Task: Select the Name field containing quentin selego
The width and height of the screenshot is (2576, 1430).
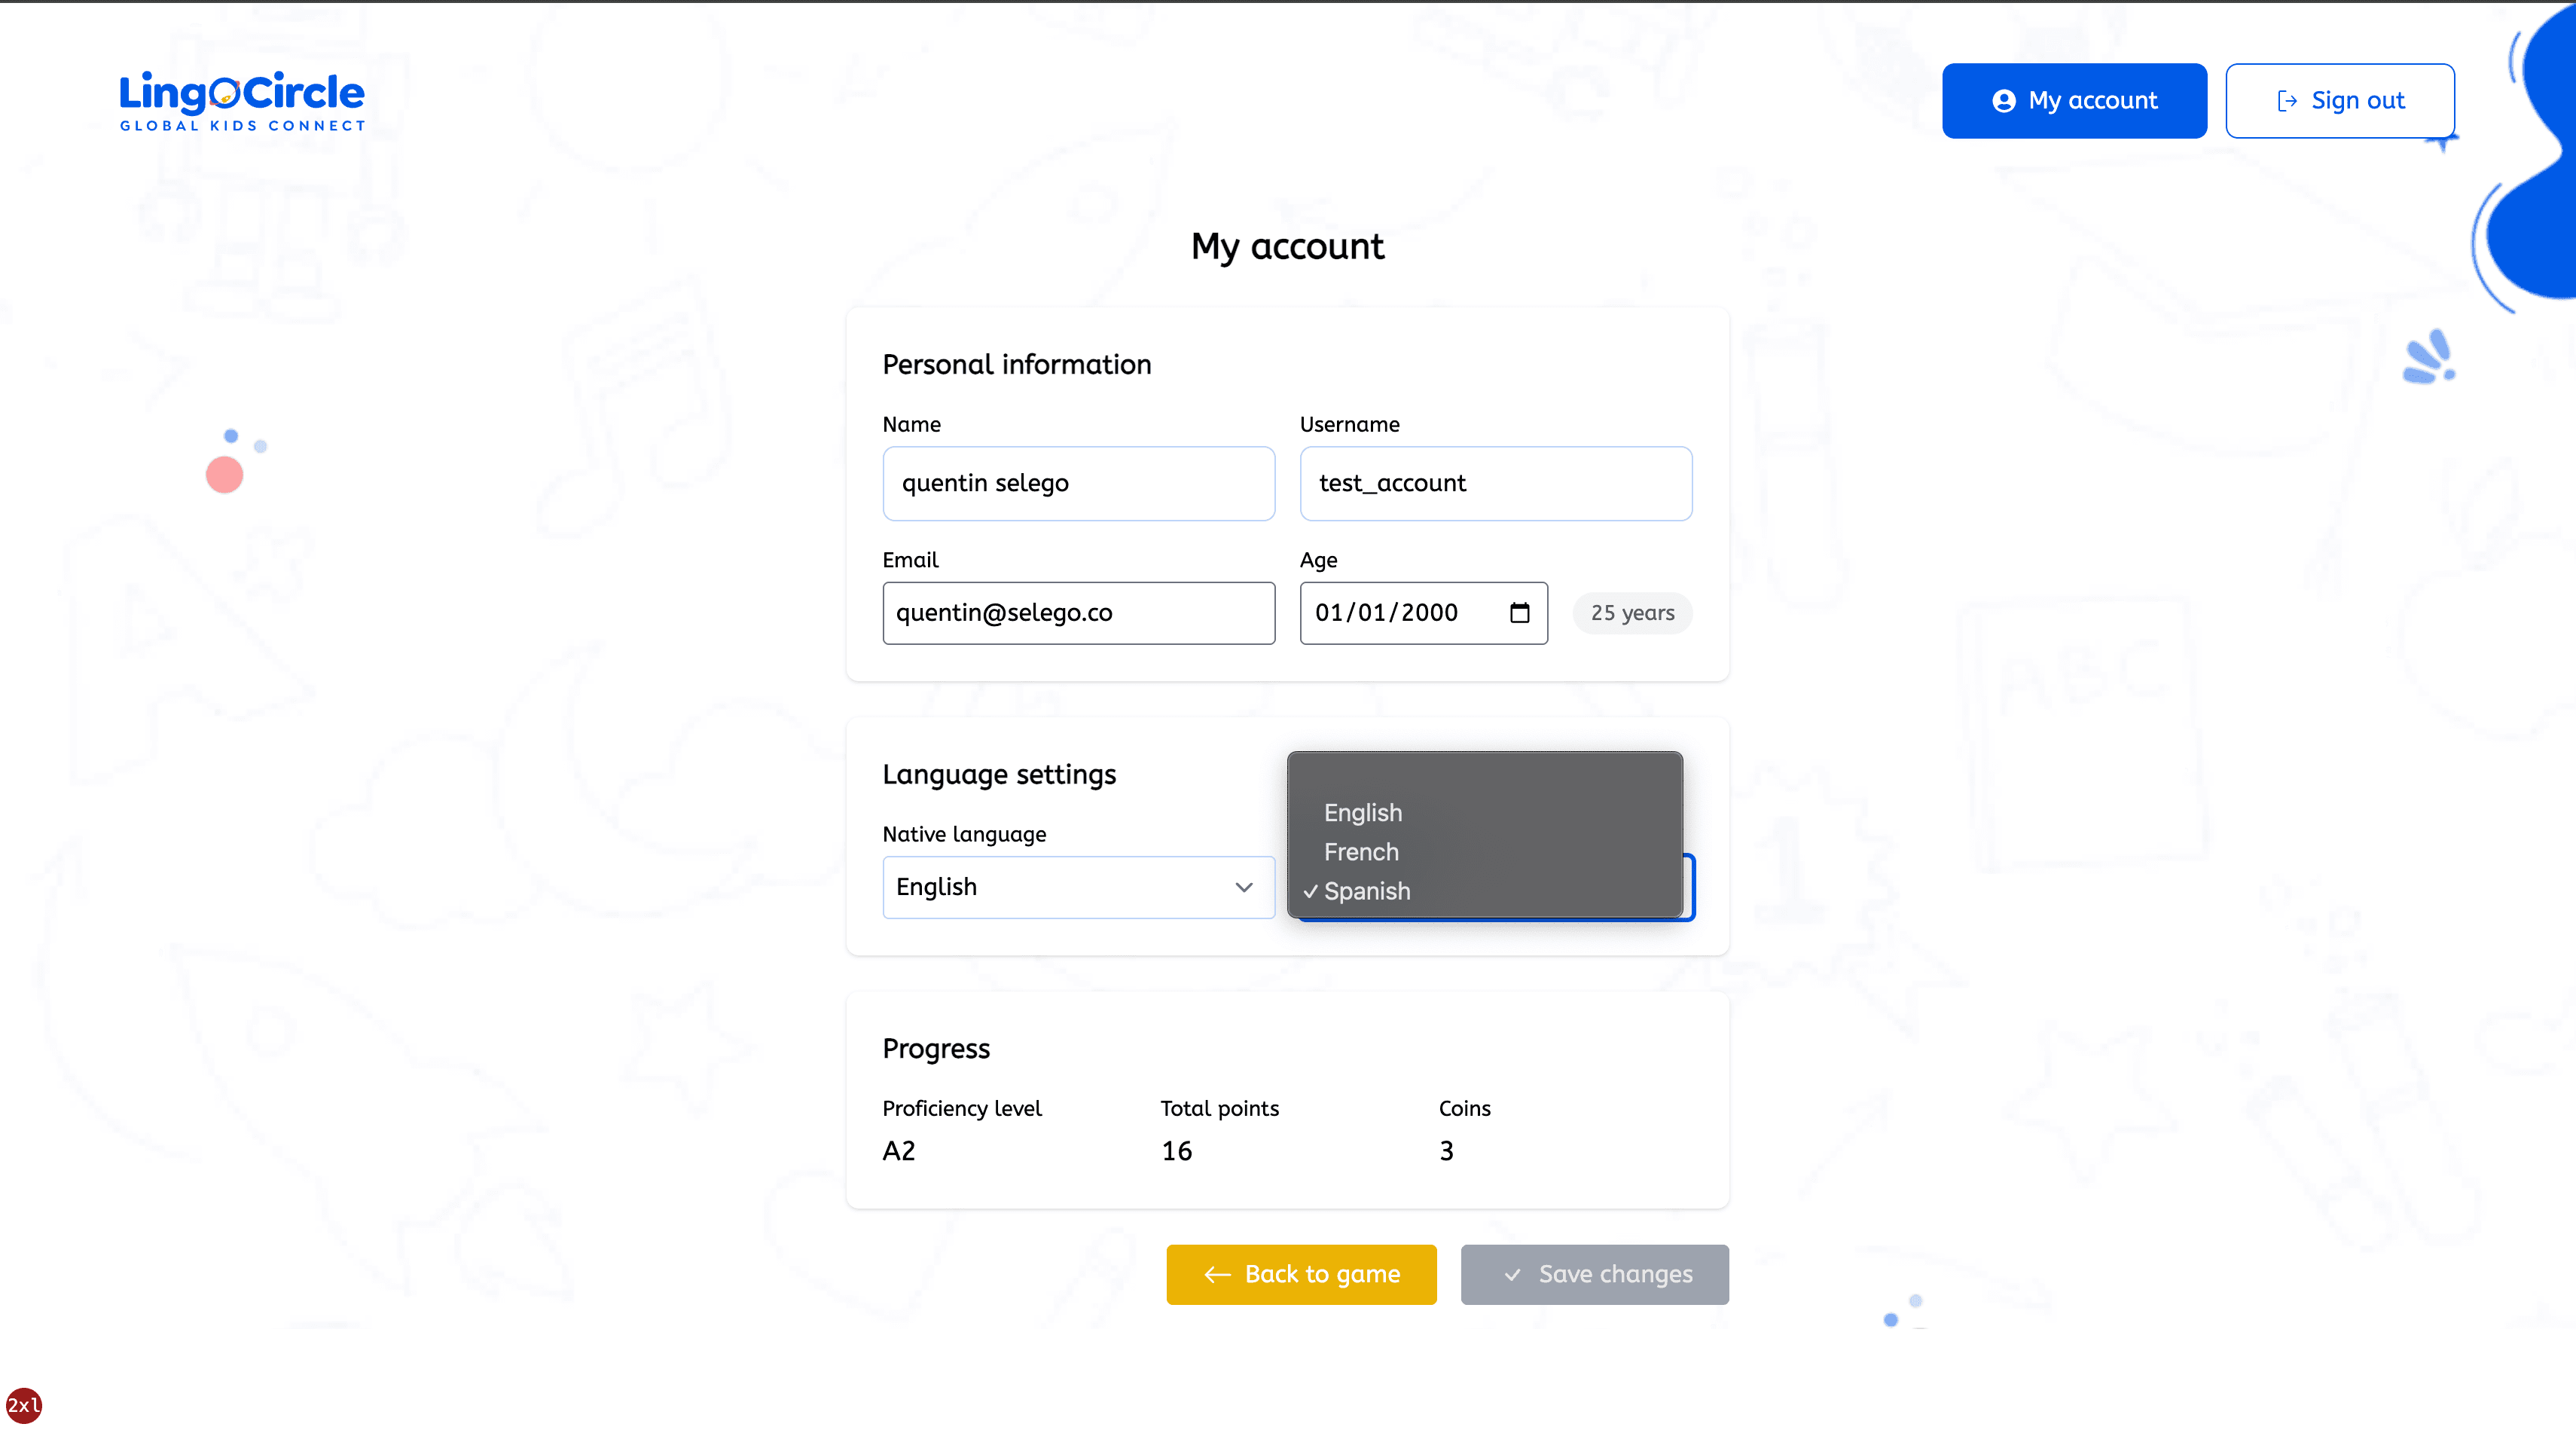Action: (x=1078, y=483)
